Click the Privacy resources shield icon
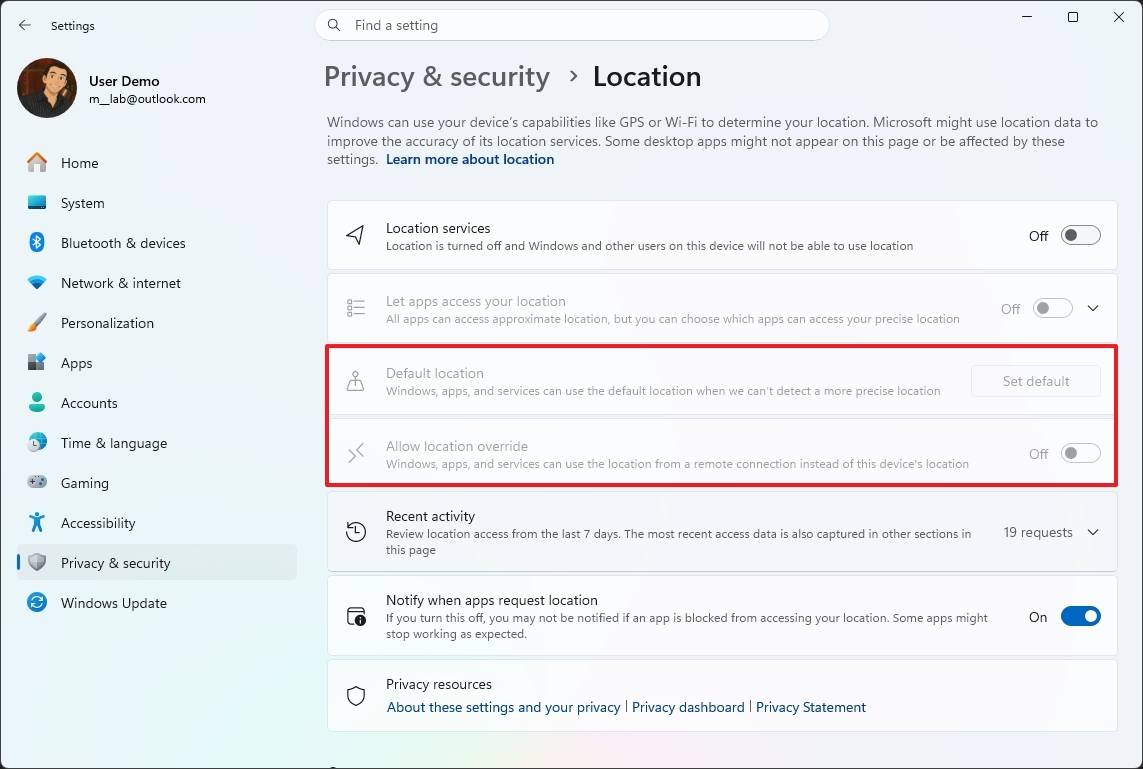 [356, 696]
